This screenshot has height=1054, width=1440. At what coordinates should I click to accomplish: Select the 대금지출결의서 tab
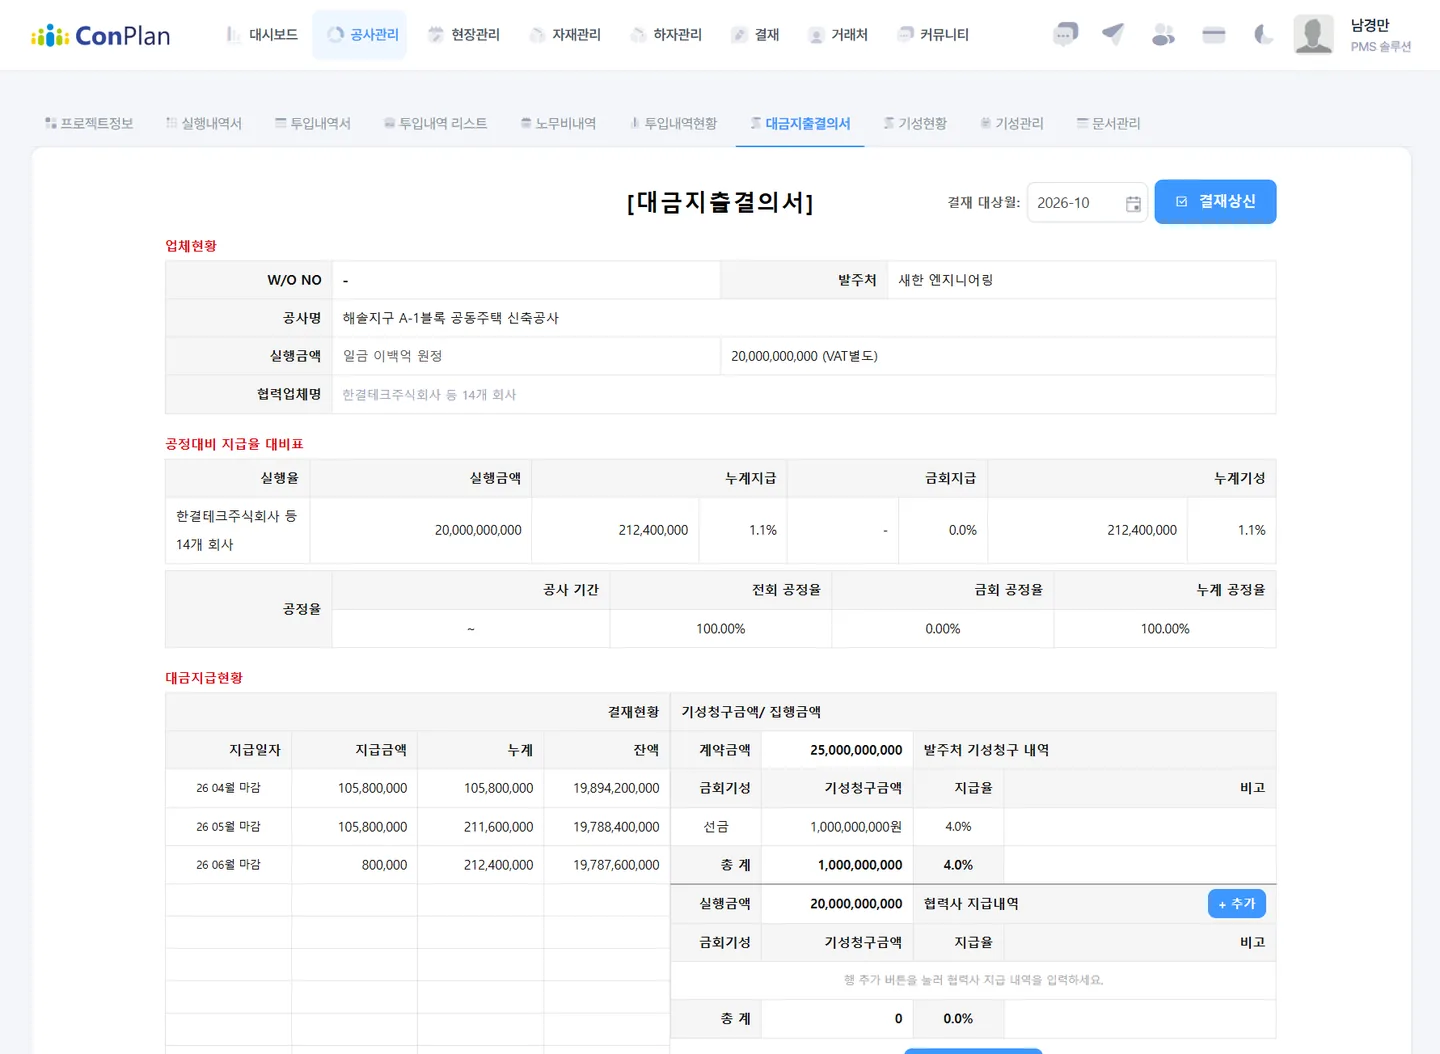800,123
